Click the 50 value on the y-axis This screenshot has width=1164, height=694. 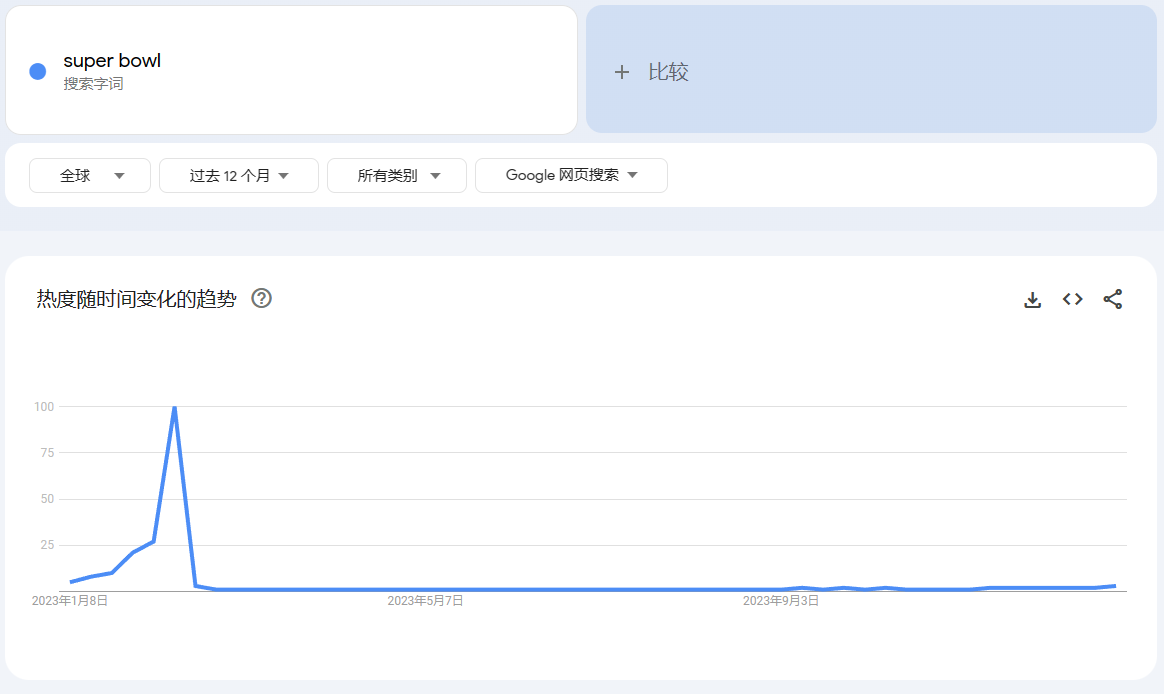coord(48,499)
